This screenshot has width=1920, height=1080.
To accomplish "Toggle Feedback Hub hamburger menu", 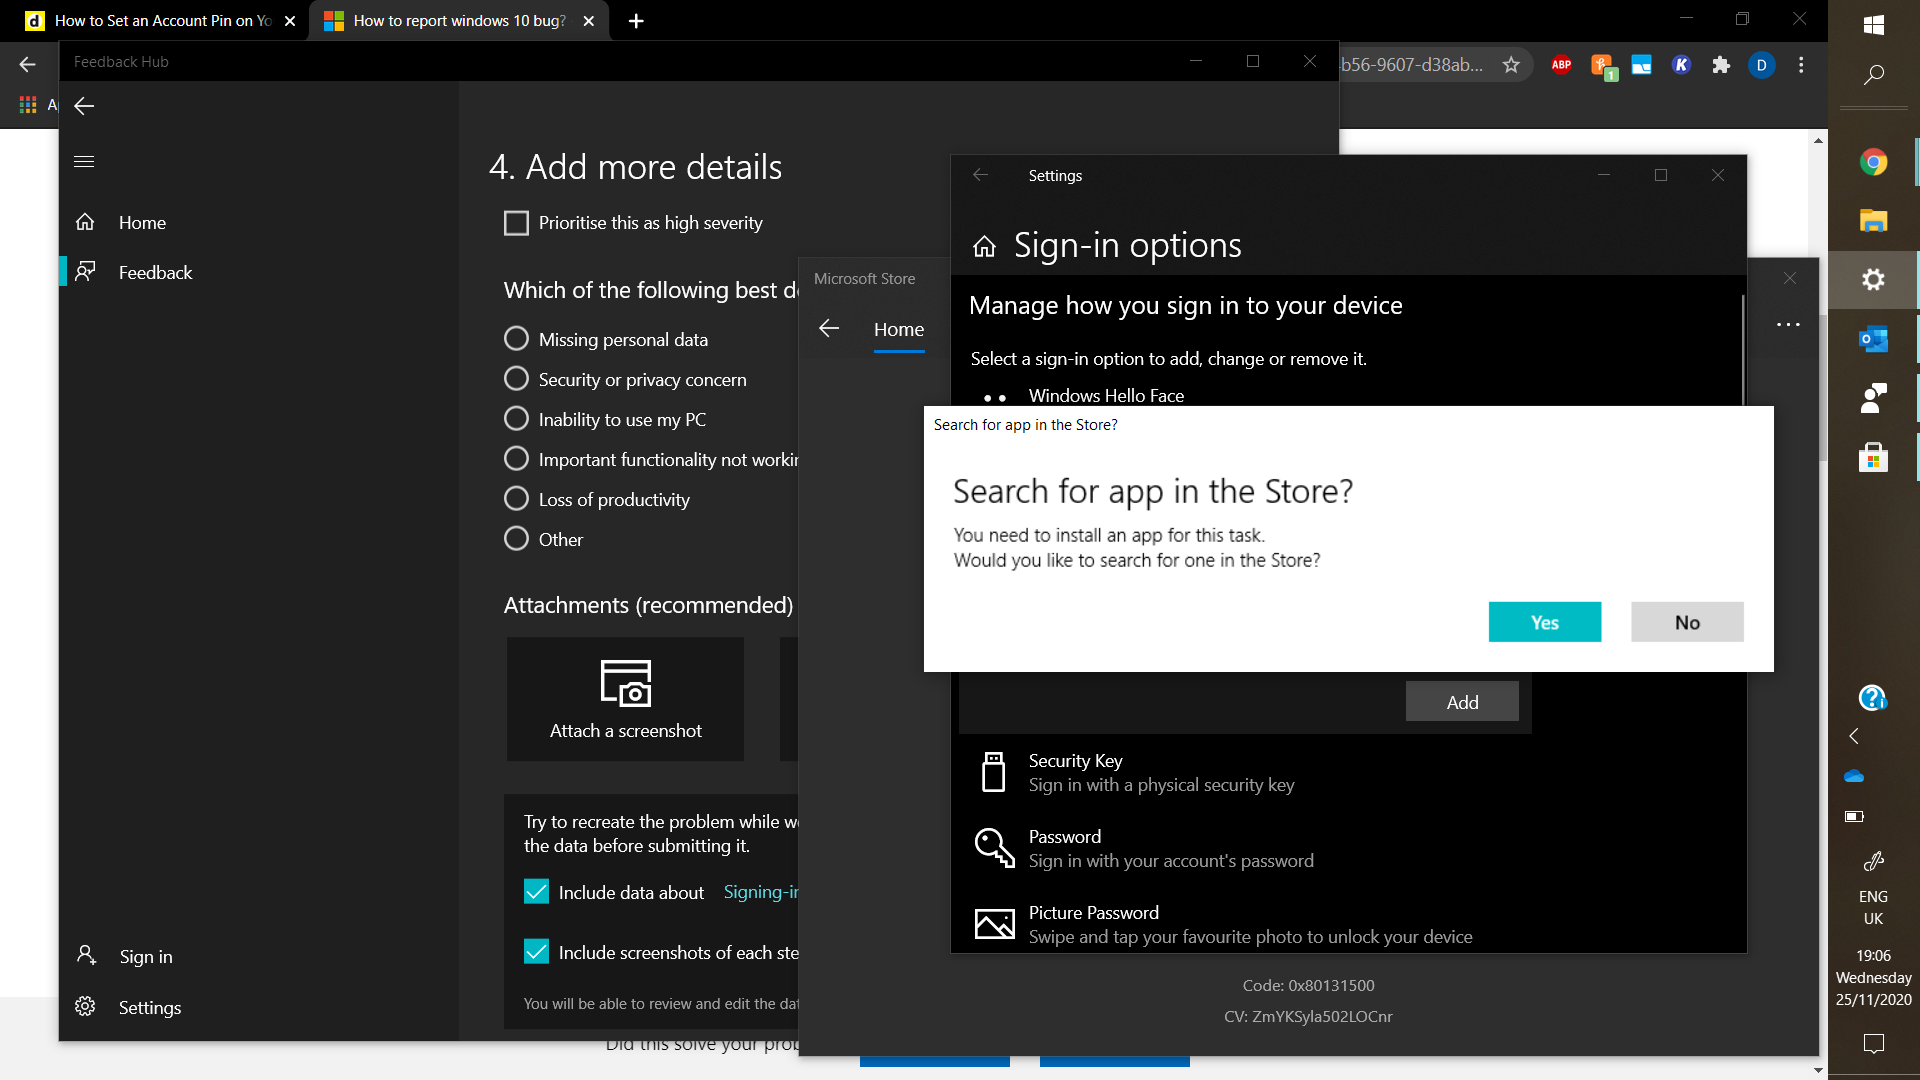I will coord(84,161).
